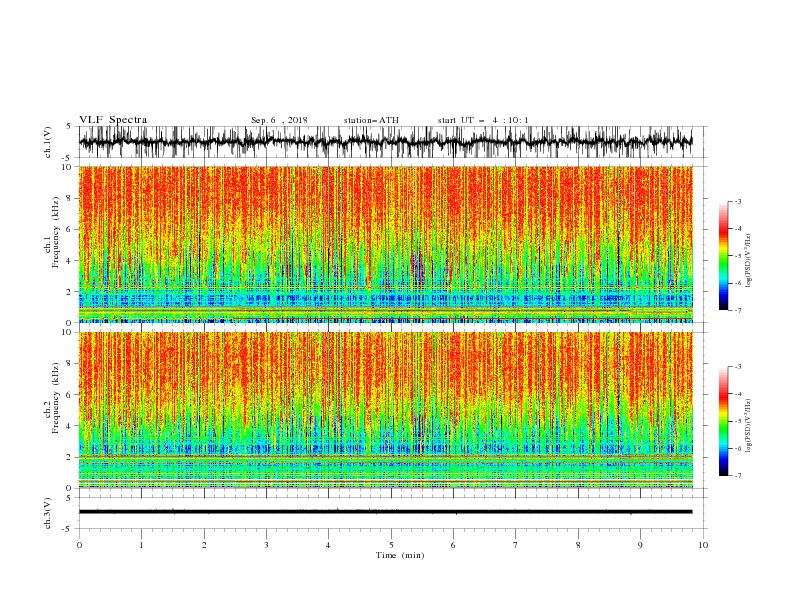The width and height of the screenshot is (792, 612).
Task: Click the "6" kHz tick on ch.2 frequency axis
Action: pyautogui.click(x=70, y=395)
